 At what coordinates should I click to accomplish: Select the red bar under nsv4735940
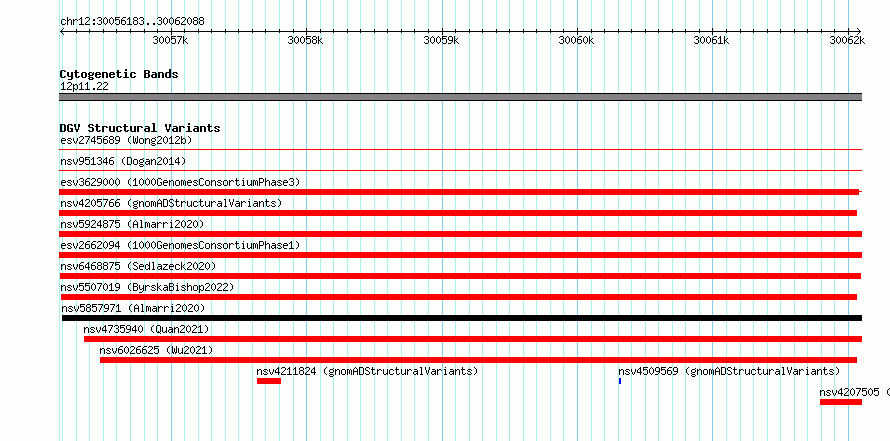[x=473, y=339]
